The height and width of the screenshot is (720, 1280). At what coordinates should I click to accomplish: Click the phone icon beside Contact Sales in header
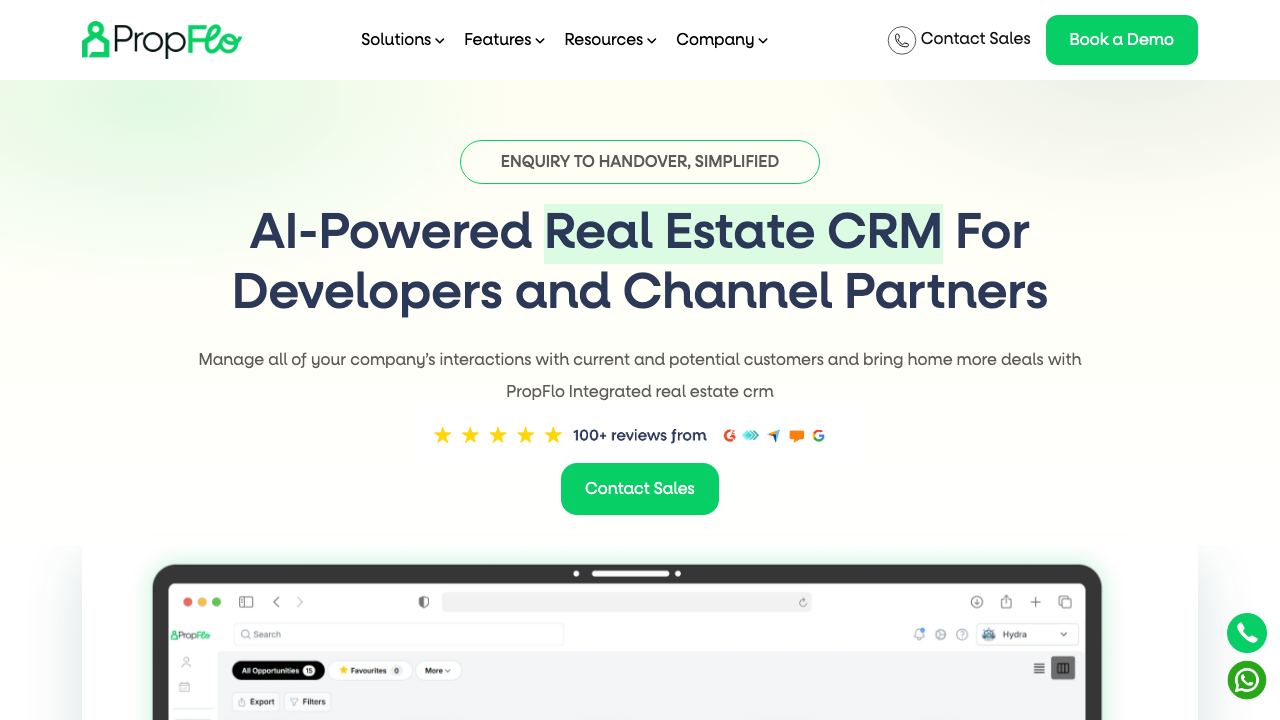[x=902, y=40]
